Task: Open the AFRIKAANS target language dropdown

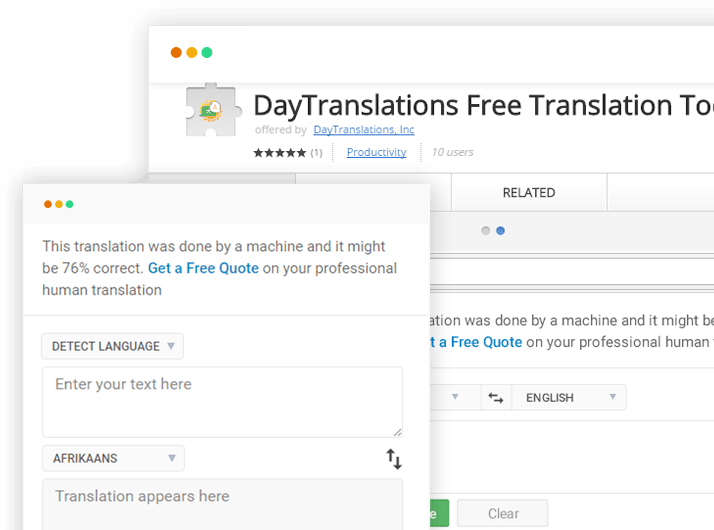Action: [113, 458]
